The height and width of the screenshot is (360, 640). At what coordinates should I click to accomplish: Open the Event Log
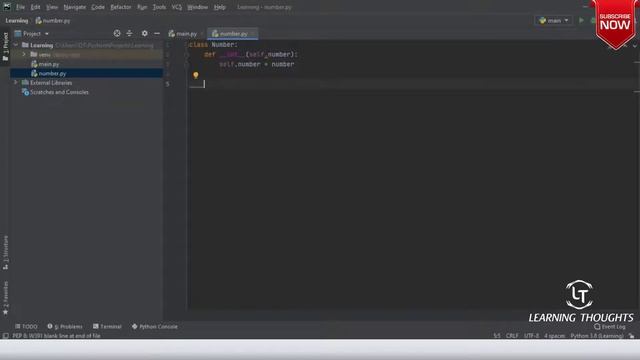(x=609, y=327)
